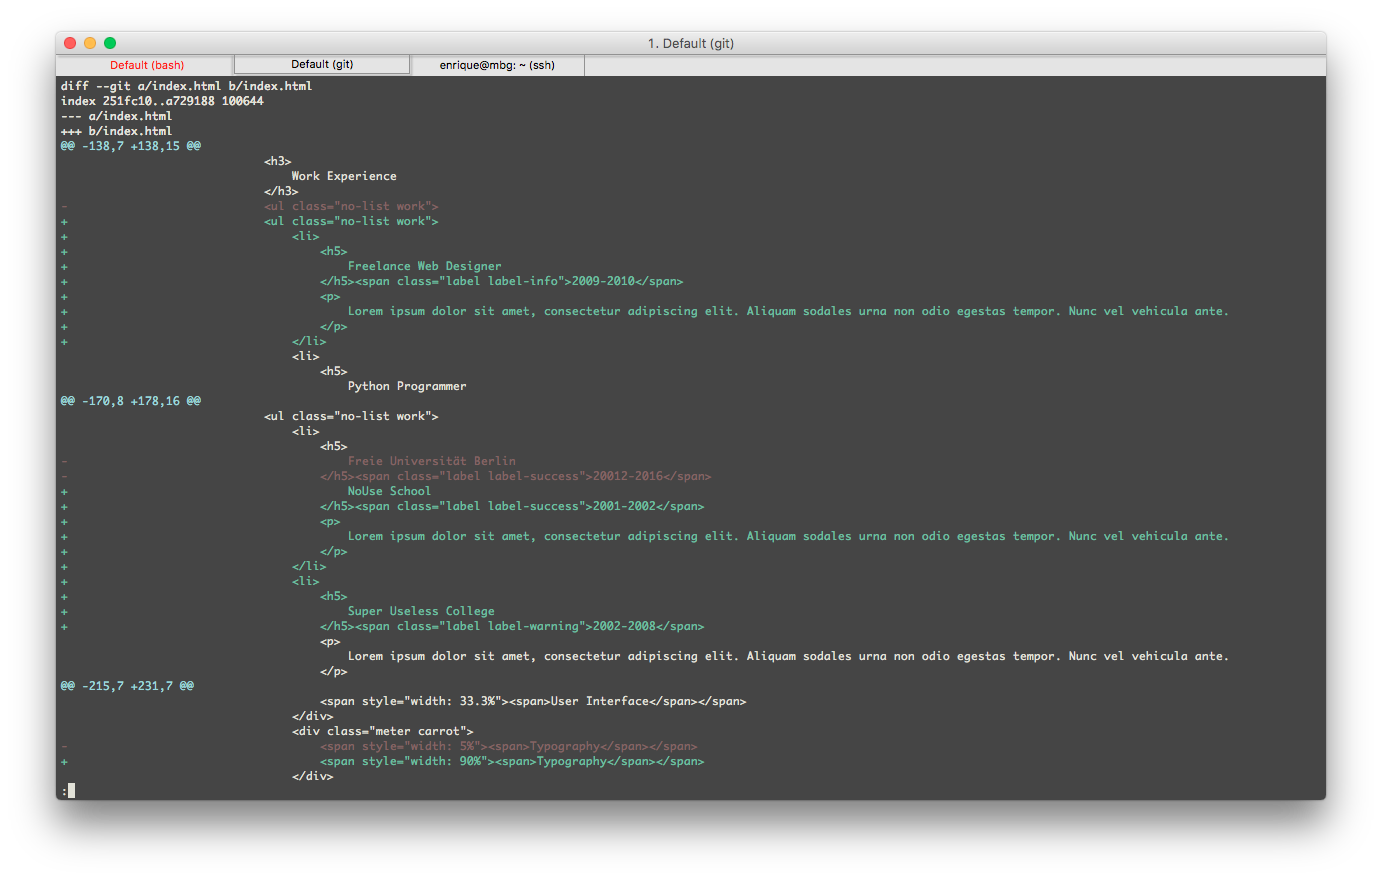Select the Default (git) tab

point(322,65)
